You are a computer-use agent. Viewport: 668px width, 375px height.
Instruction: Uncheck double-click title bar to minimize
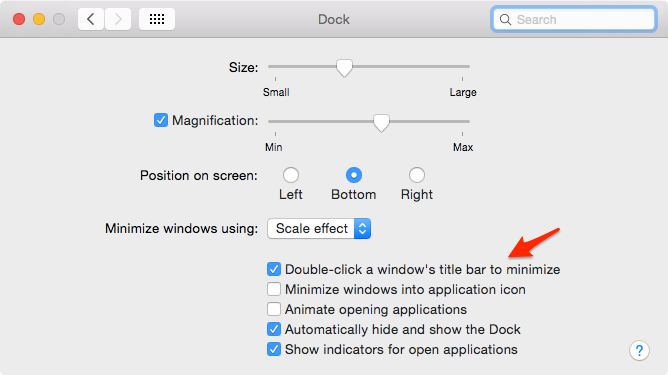[x=274, y=269]
